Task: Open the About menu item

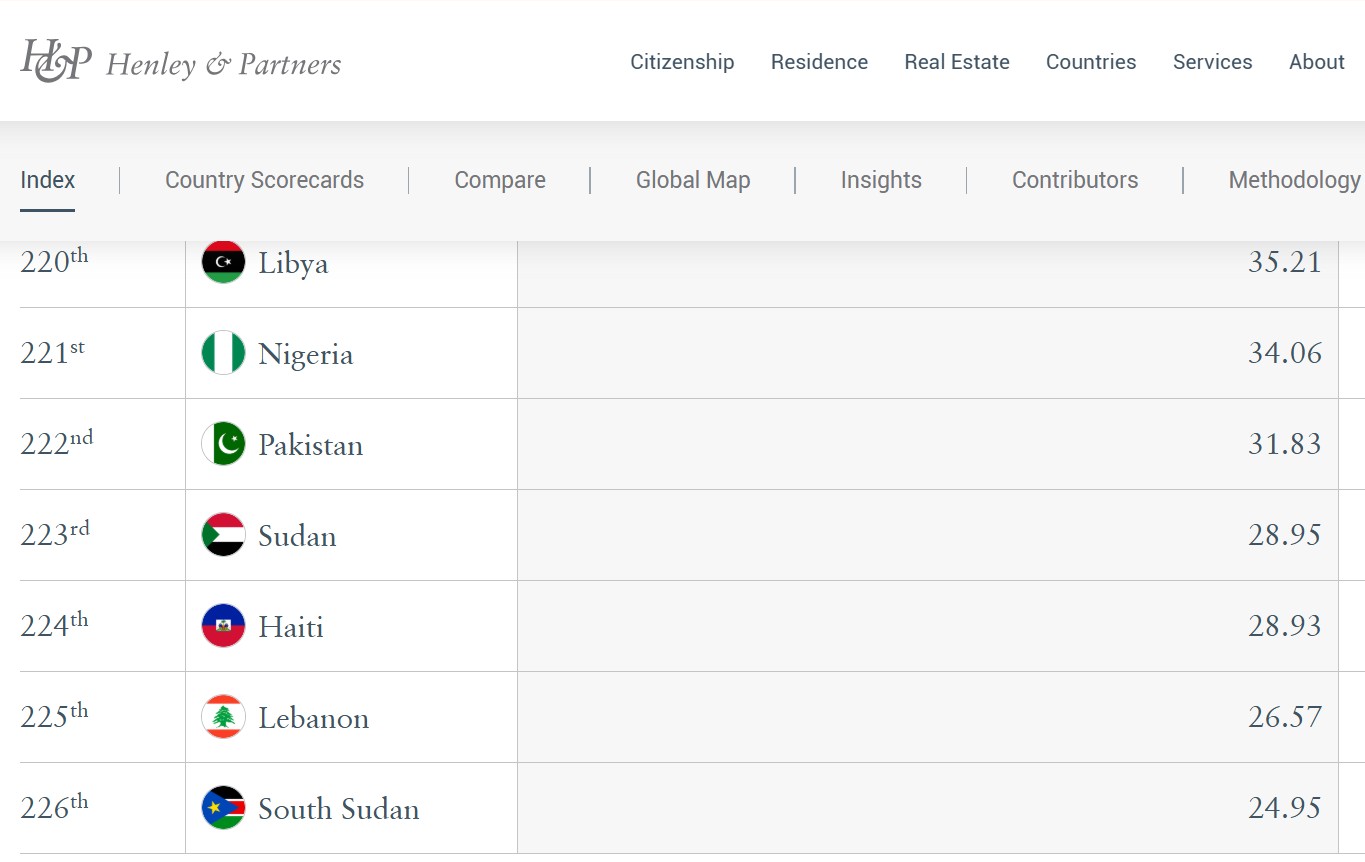Action: tap(1316, 62)
